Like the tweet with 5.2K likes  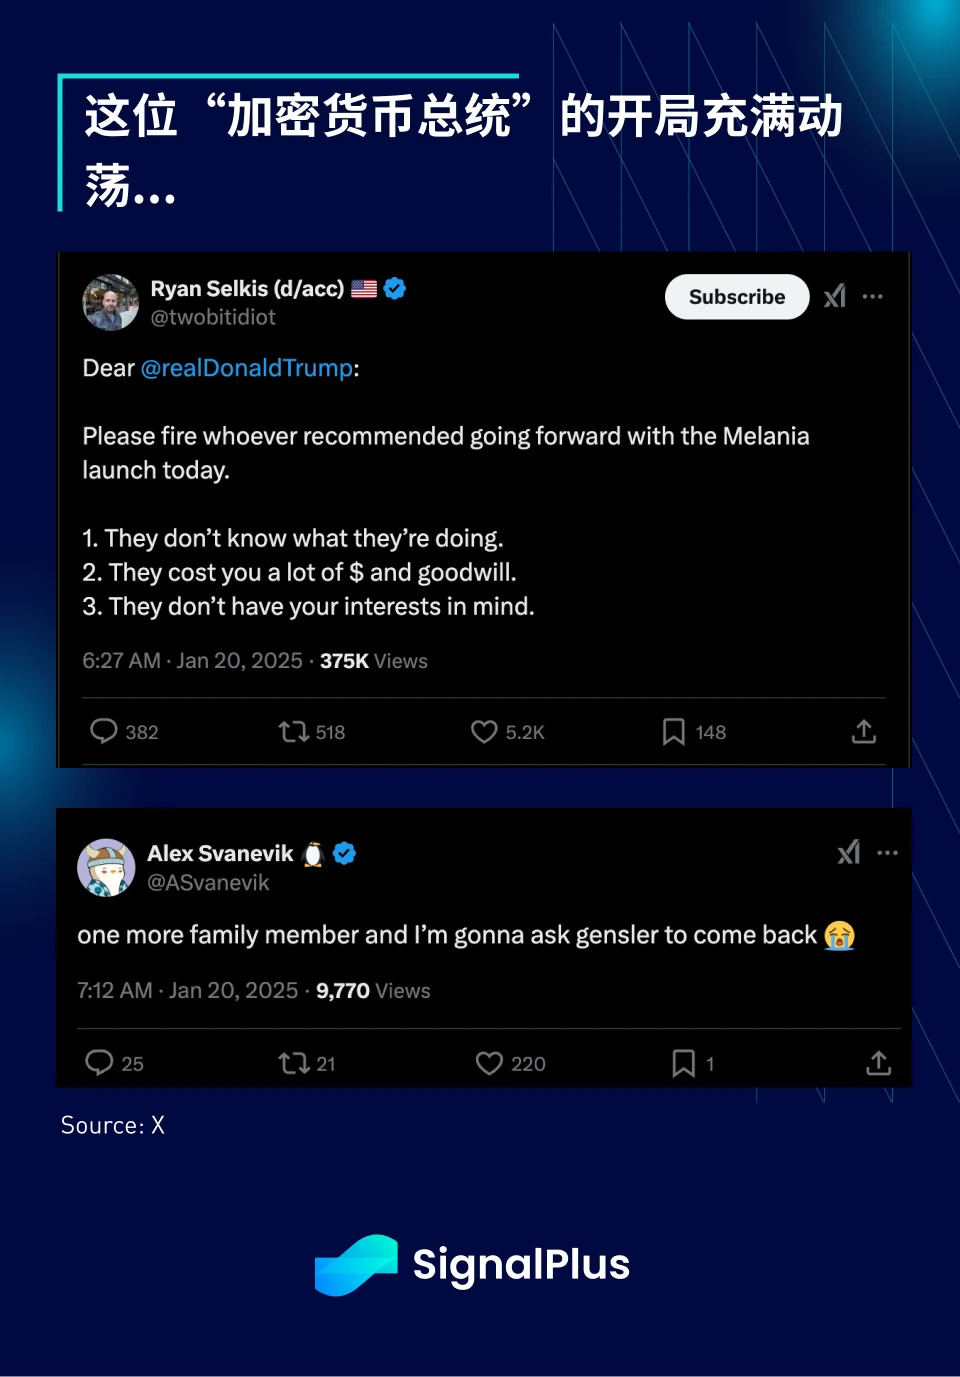484,732
